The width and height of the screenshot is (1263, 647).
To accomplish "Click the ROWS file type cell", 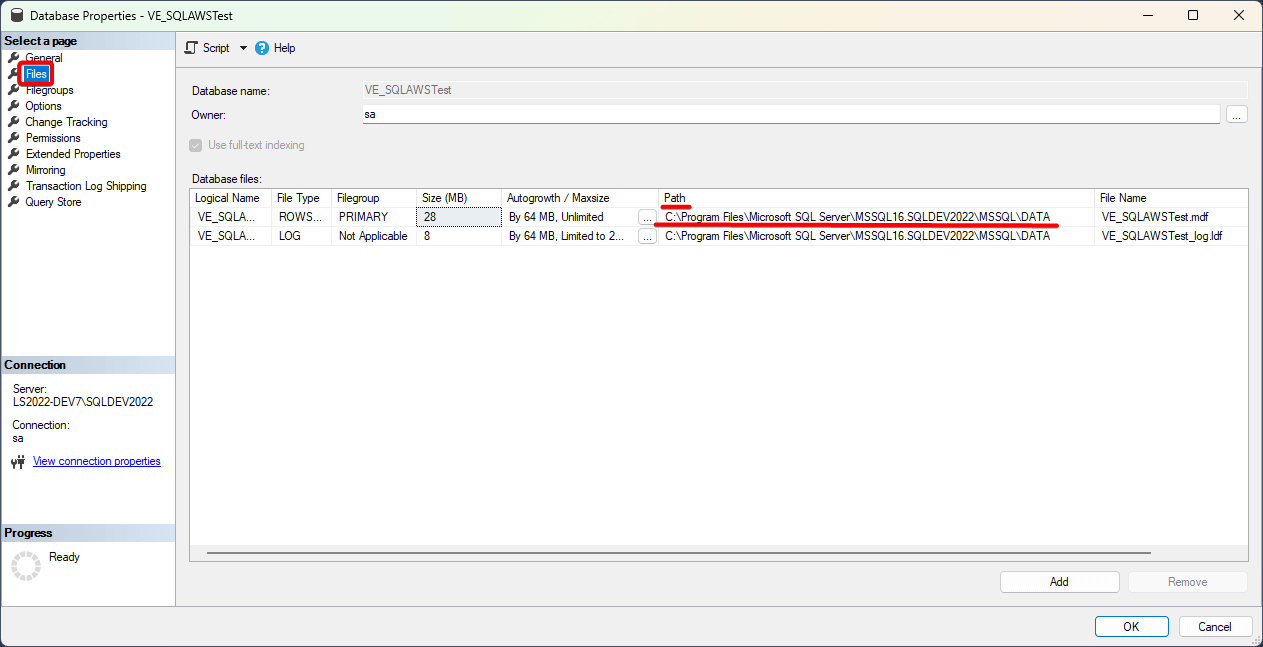I will coord(301,216).
